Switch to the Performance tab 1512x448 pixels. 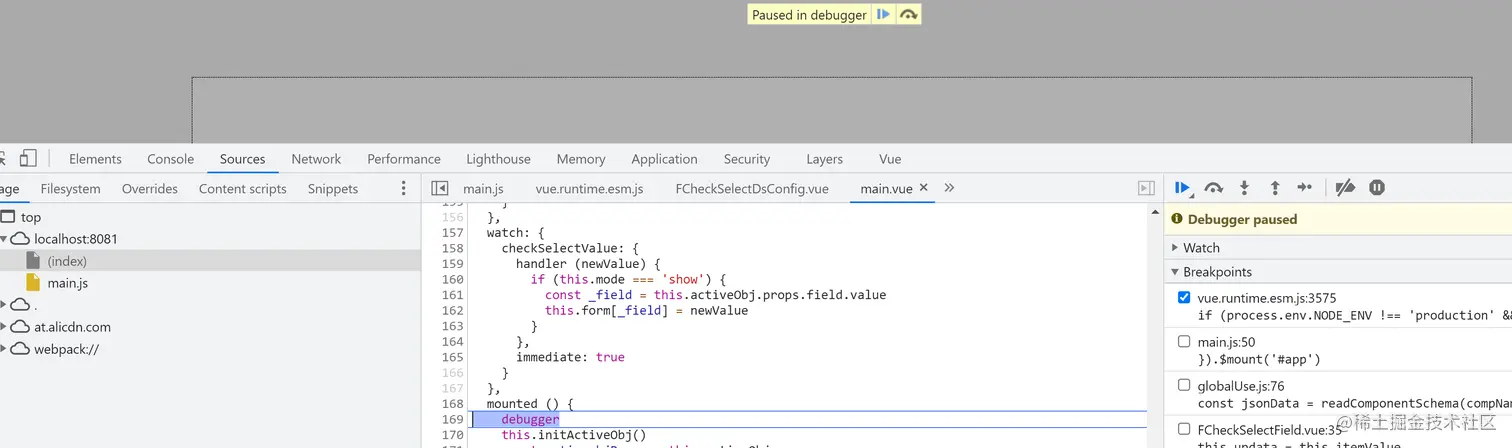pyautogui.click(x=404, y=159)
